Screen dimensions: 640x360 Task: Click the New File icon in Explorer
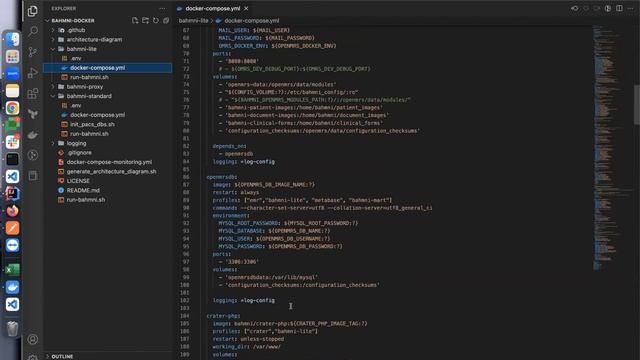coord(135,20)
